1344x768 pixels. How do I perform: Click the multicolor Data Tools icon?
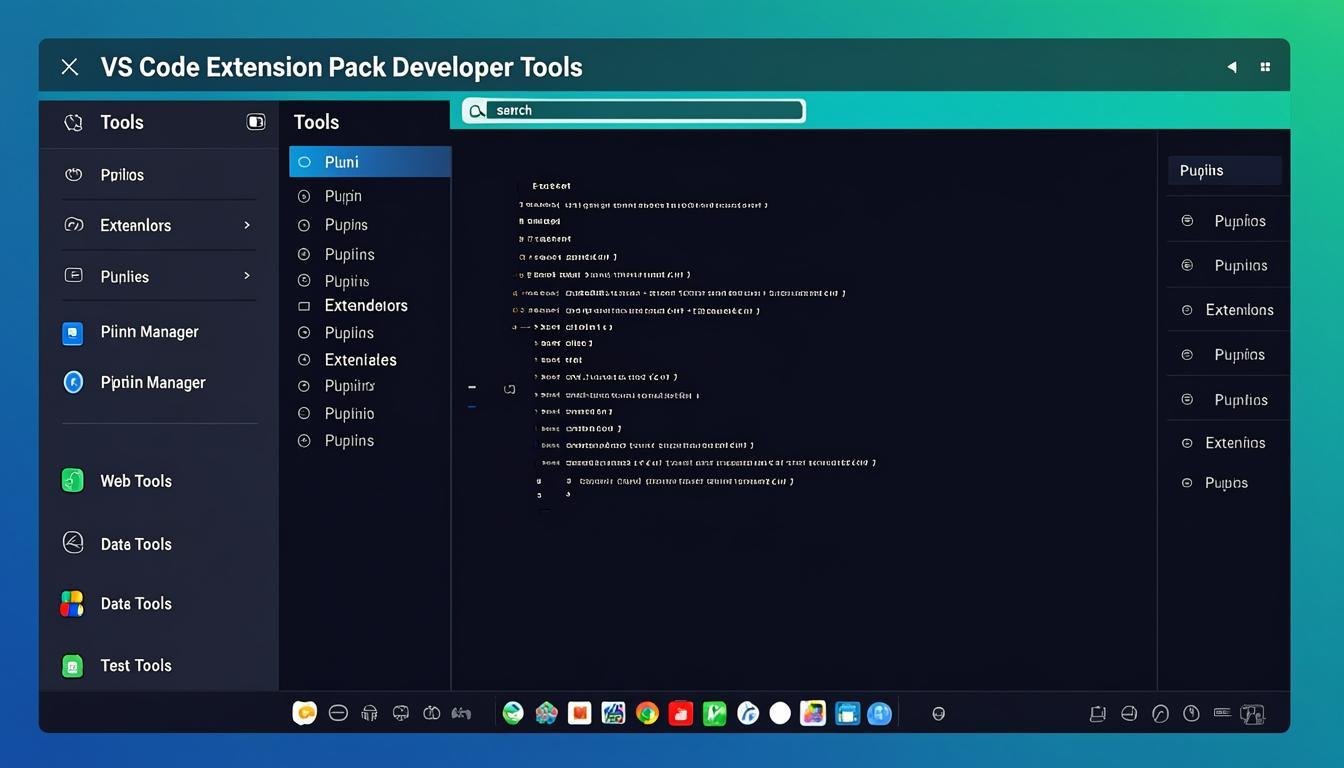tap(72, 603)
